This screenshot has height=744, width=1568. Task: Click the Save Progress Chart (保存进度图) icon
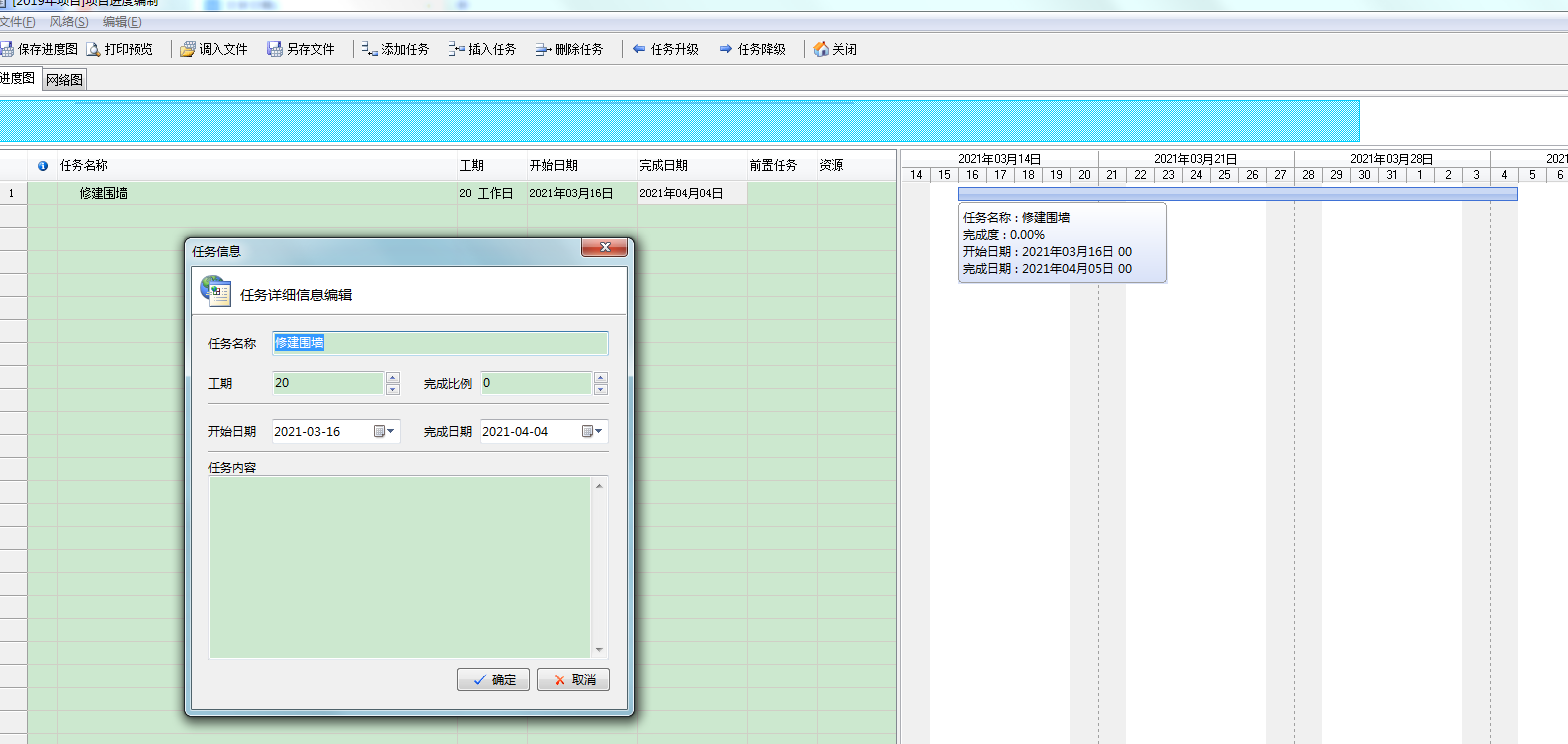tap(6, 49)
